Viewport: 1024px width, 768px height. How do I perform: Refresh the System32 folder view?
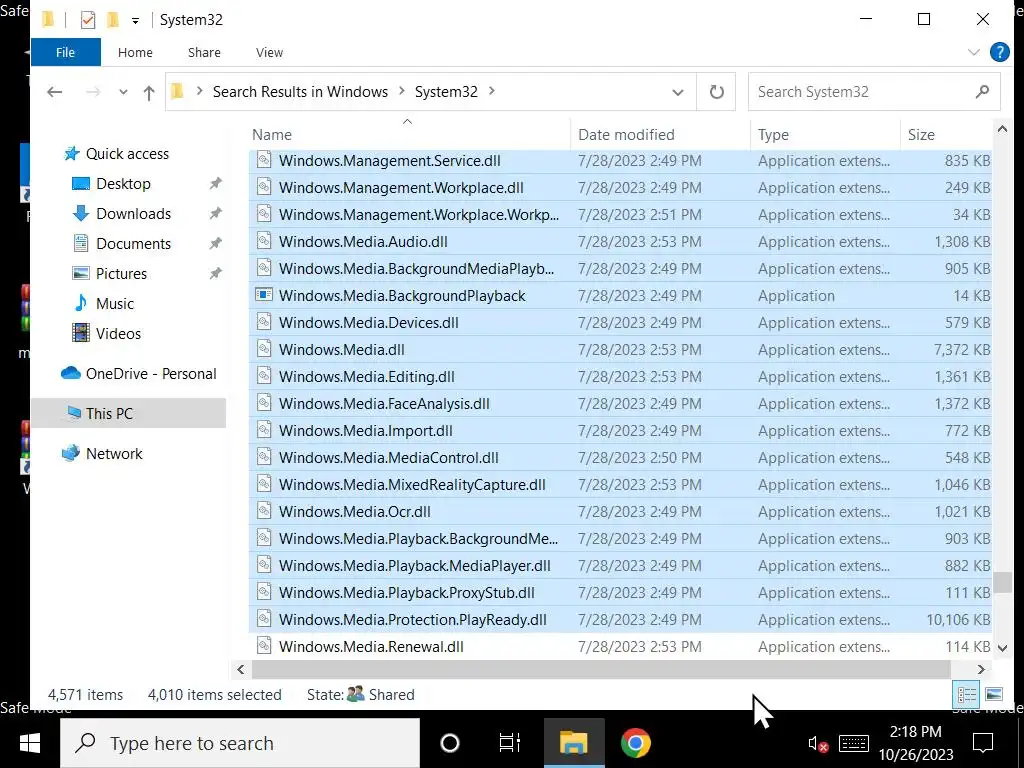click(716, 92)
